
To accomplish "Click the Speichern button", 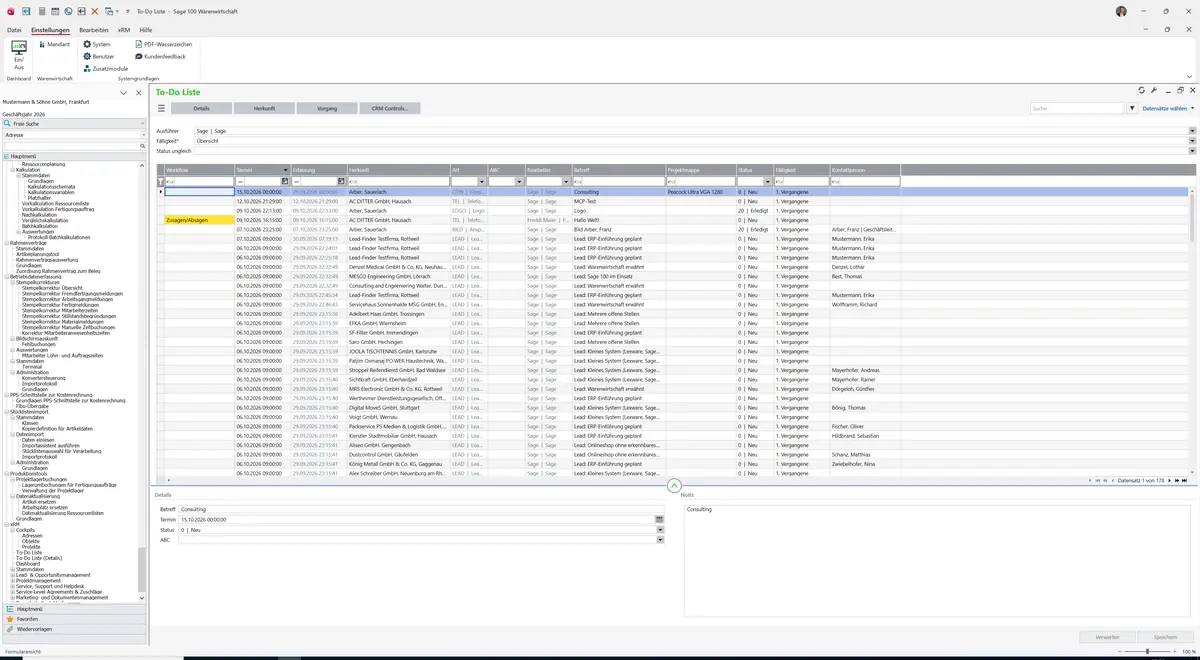I will [x=1165, y=637].
